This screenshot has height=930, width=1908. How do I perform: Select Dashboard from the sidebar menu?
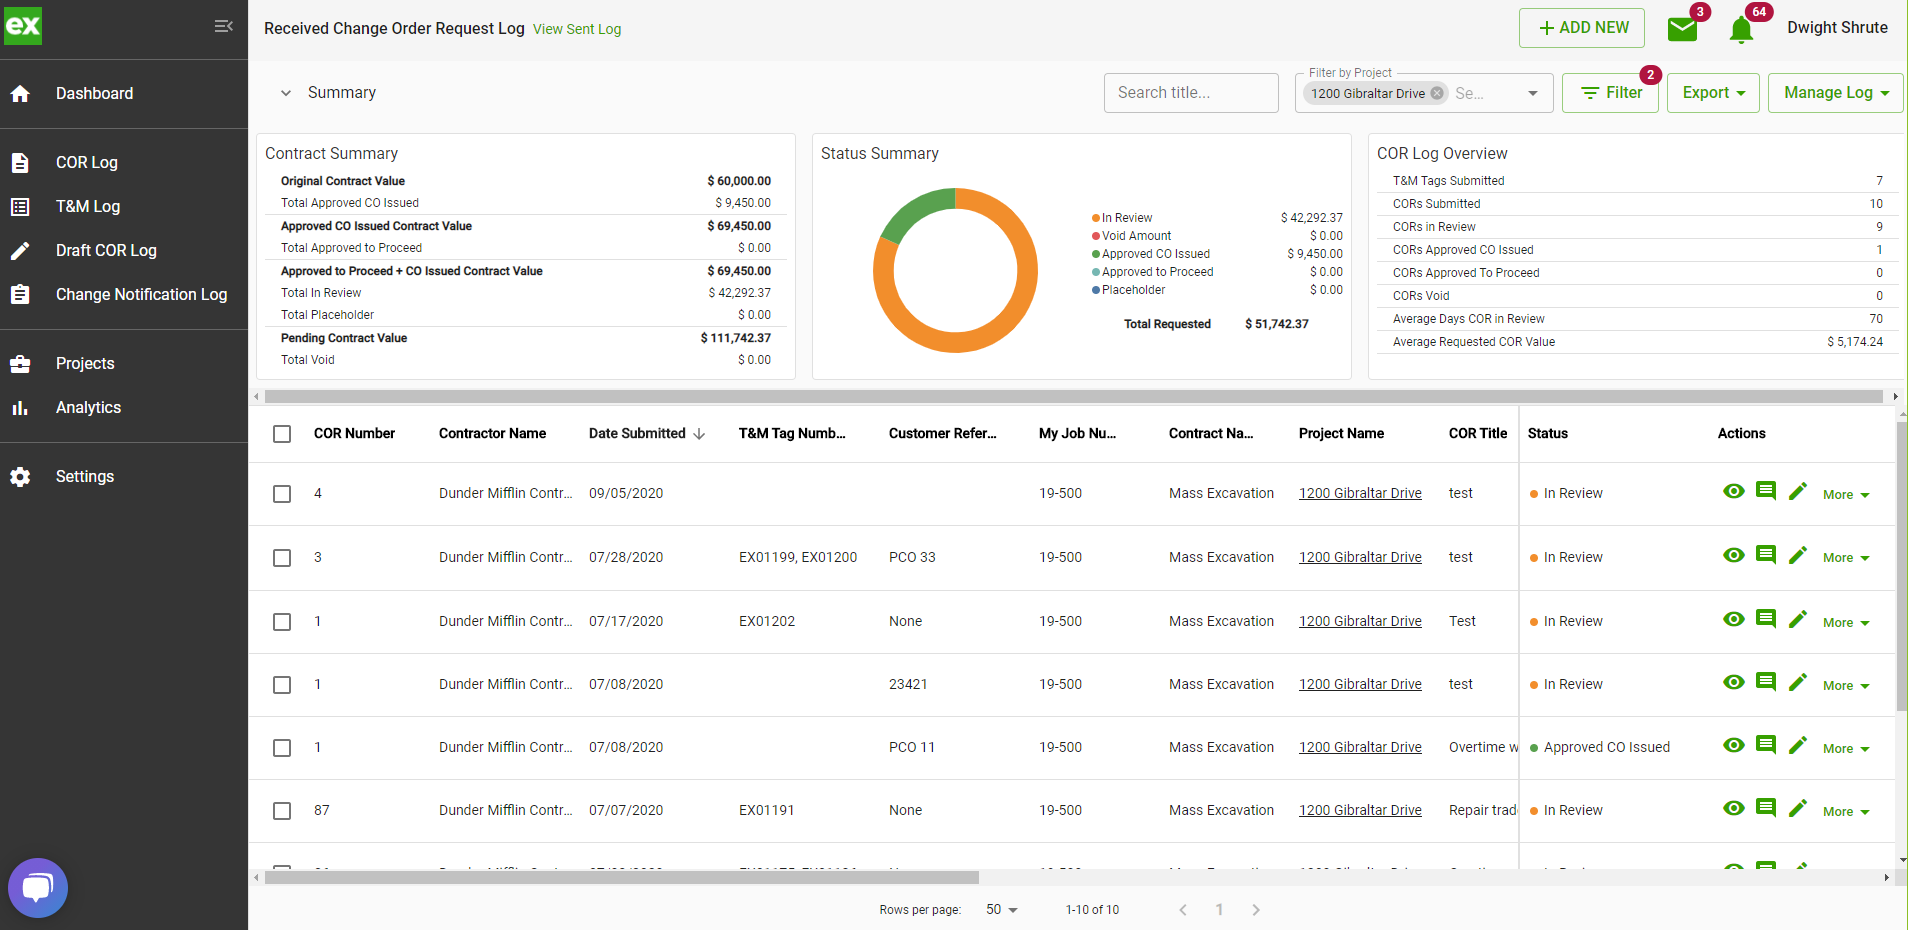95,93
